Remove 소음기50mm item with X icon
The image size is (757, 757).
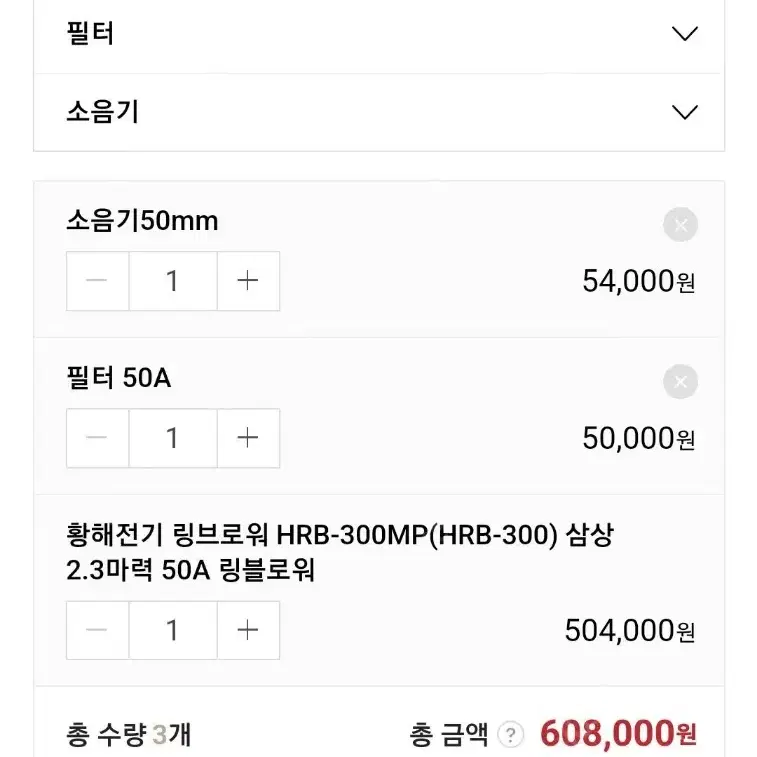(680, 224)
